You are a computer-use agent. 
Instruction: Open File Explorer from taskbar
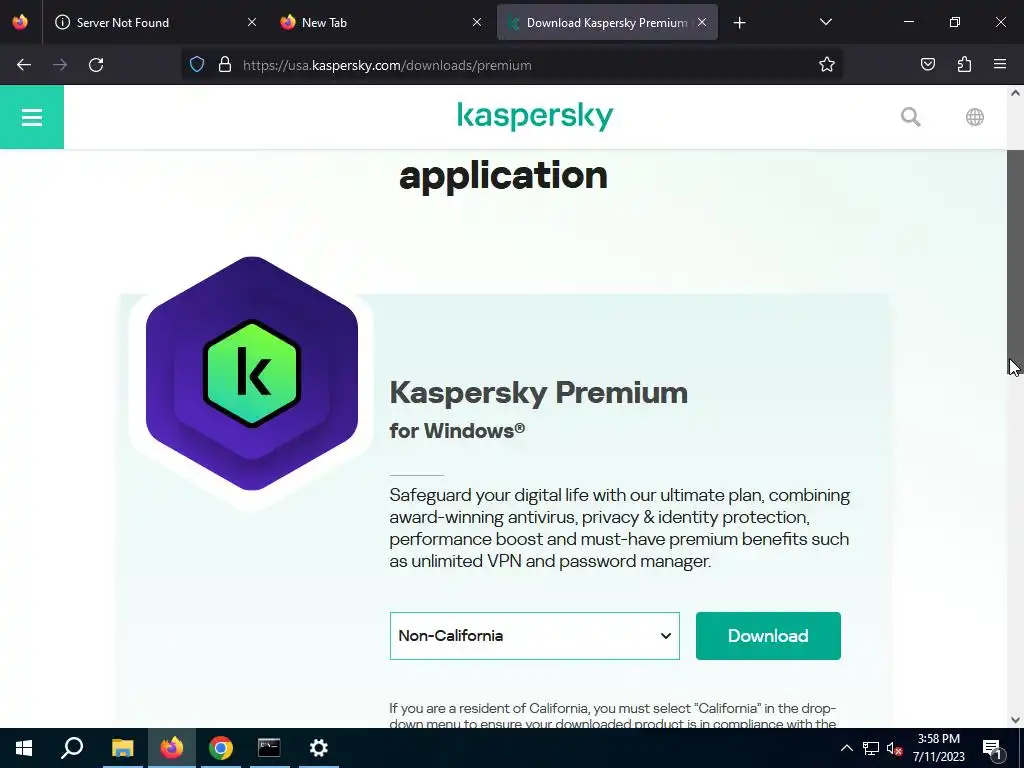[122, 748]
